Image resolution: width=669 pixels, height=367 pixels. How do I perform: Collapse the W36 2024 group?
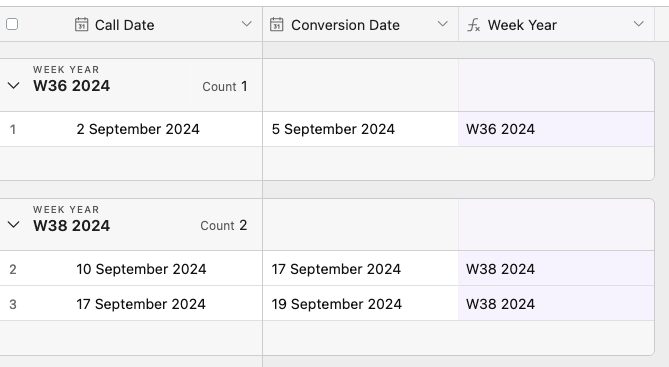click(x=14, y=86)
